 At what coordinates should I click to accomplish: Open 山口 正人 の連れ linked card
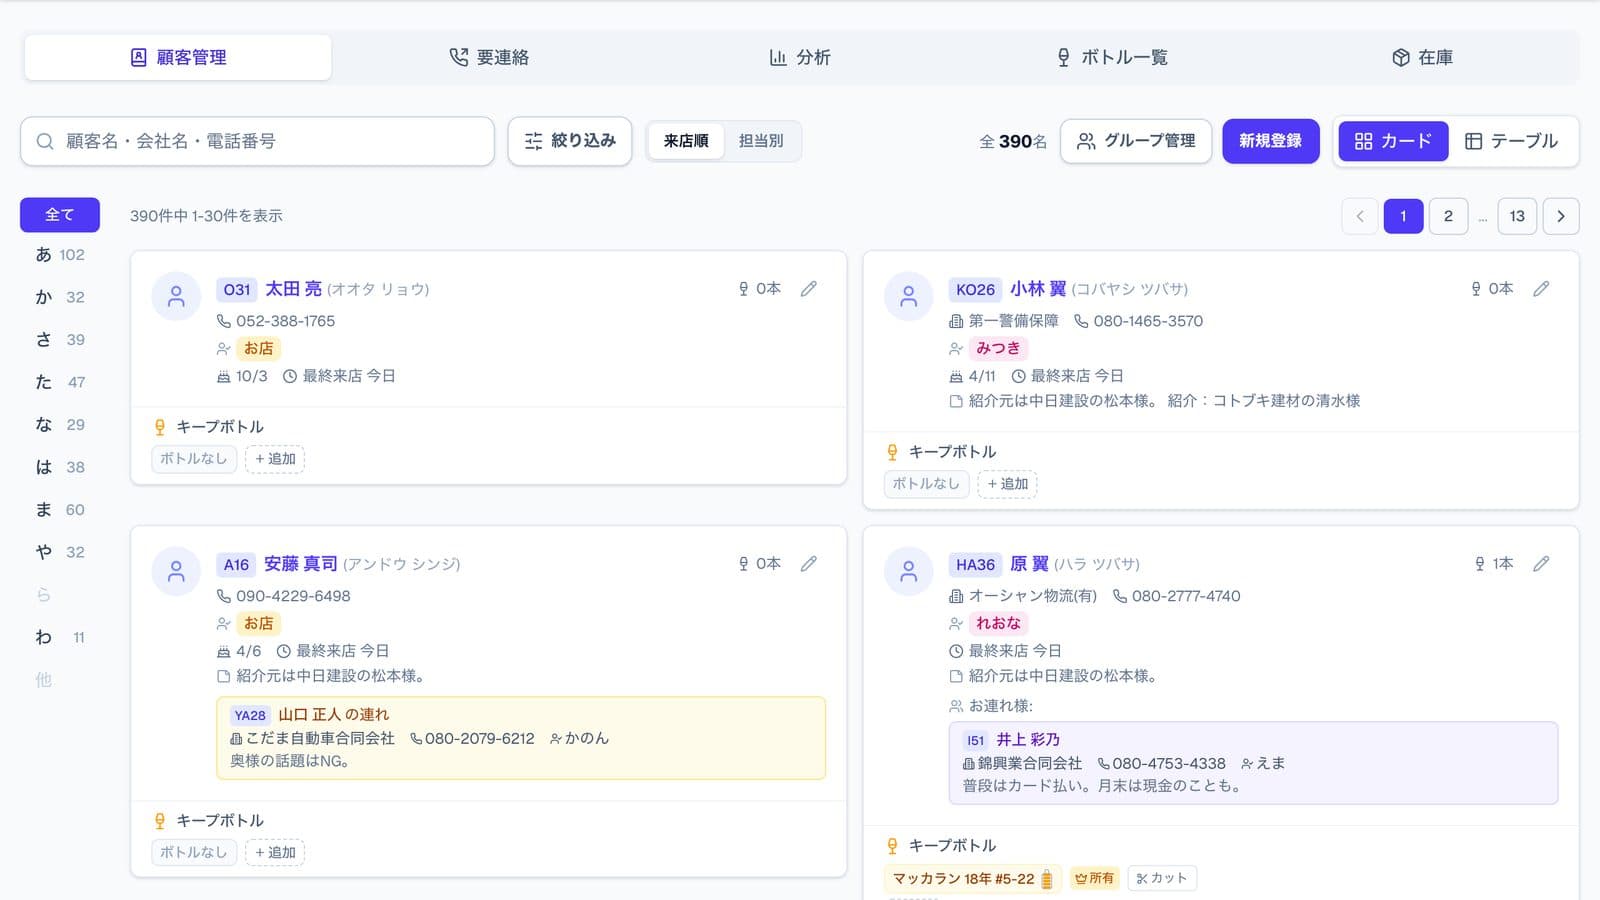coord(521,738)
